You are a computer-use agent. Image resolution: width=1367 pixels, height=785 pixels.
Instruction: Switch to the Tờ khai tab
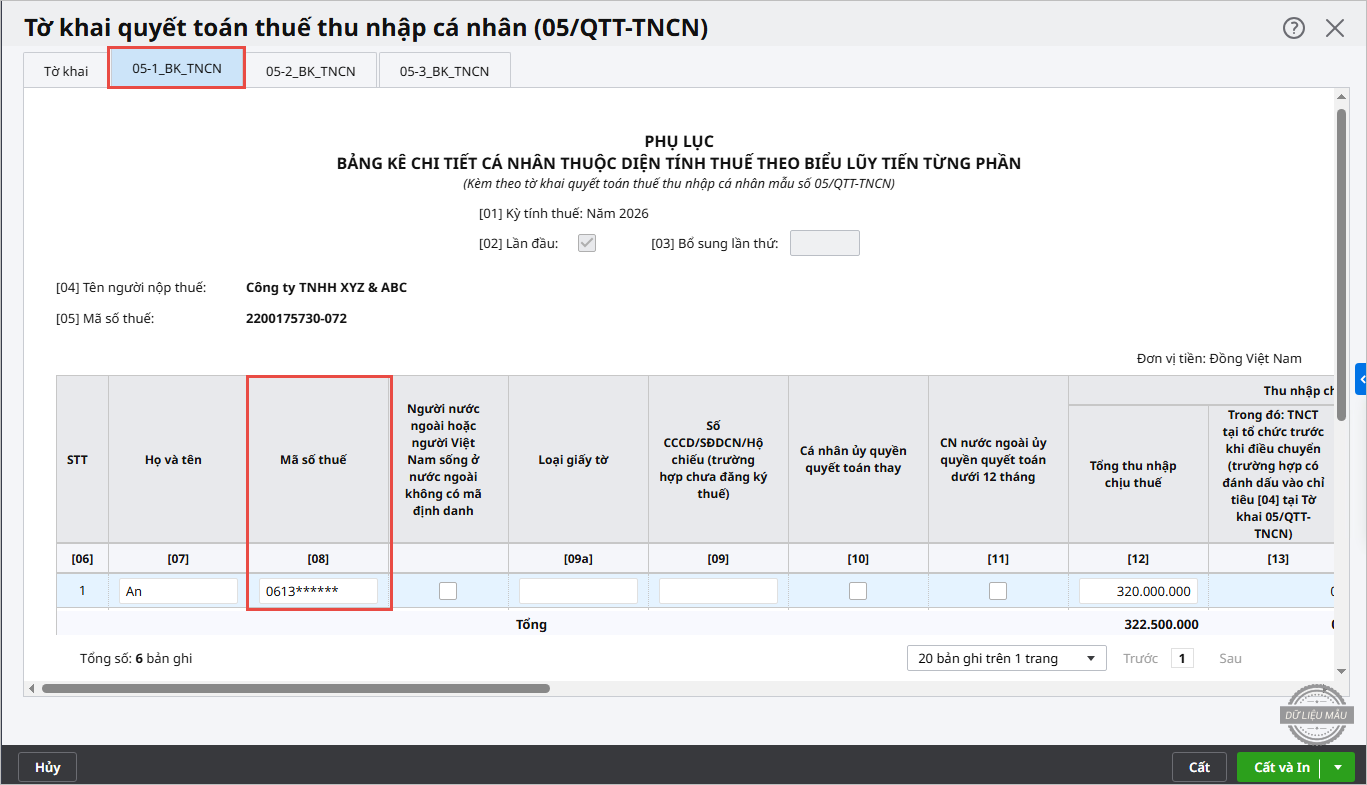[66, 71]
